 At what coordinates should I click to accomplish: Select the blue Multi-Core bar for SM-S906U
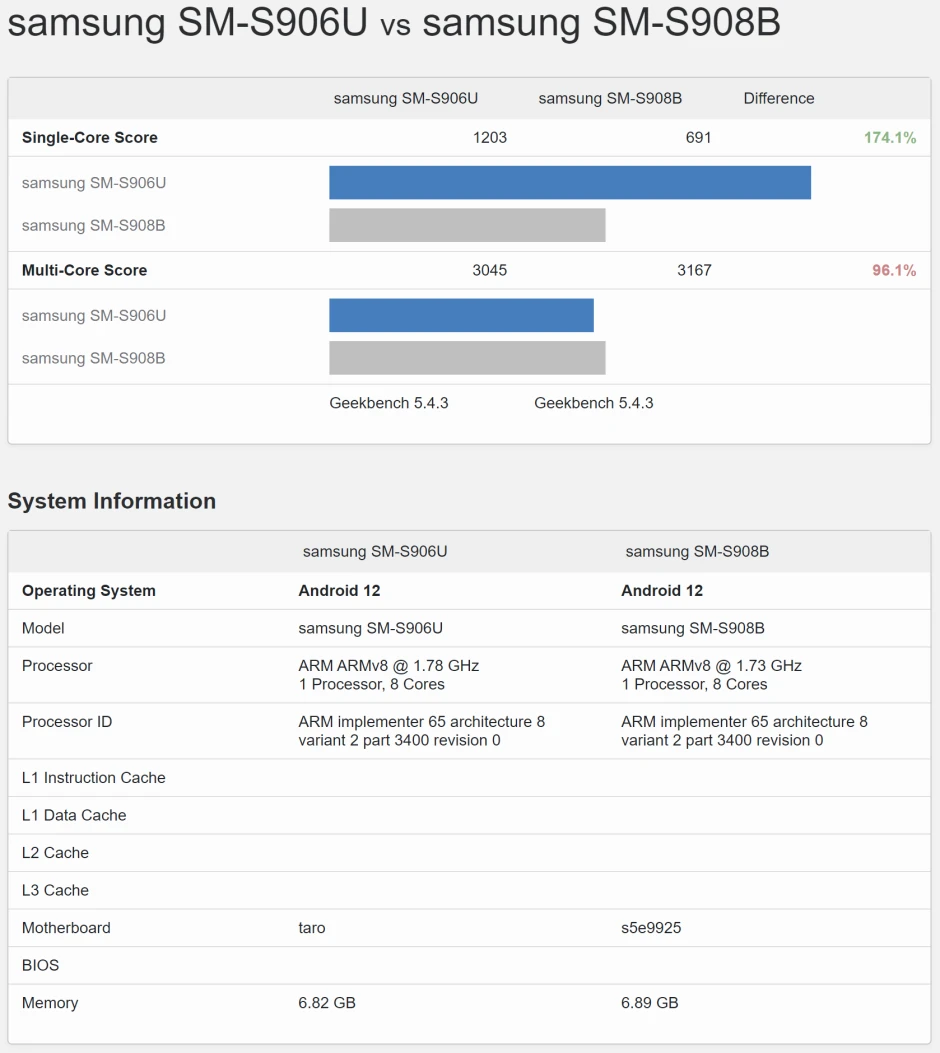click(461, 315)
